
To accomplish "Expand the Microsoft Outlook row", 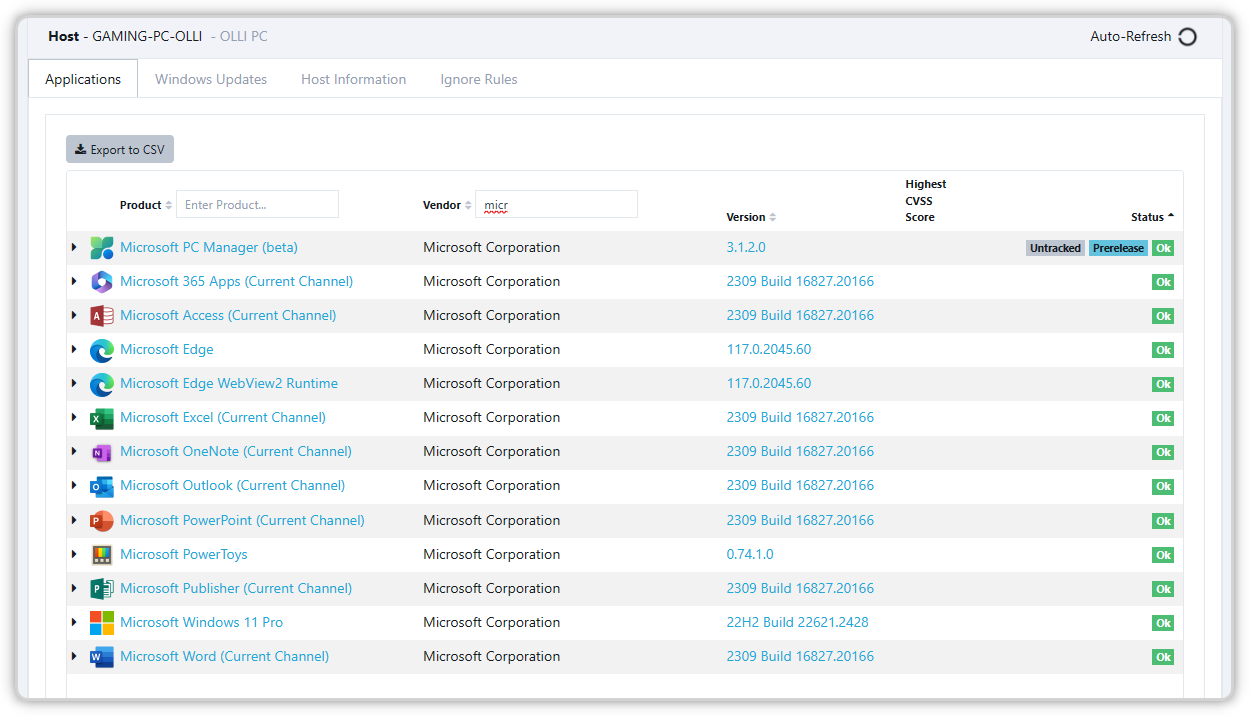I will click(x=74, y=485).
